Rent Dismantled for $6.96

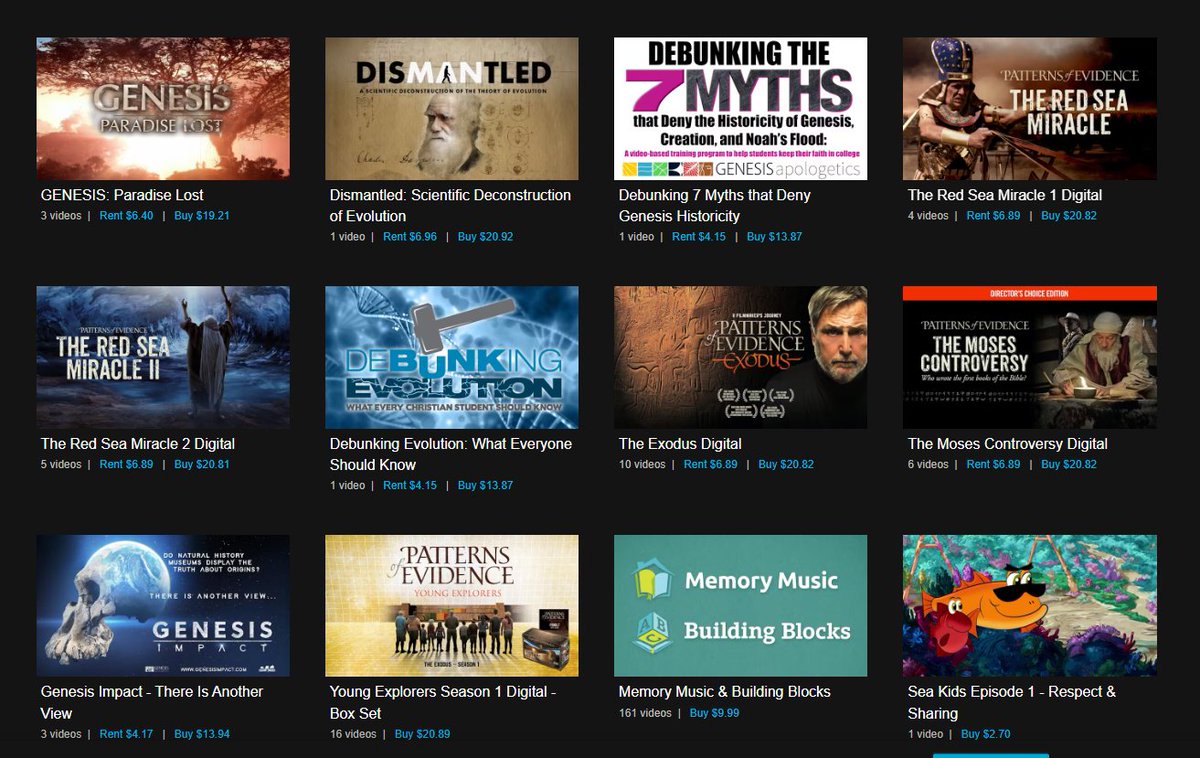[x=410, y=237]
